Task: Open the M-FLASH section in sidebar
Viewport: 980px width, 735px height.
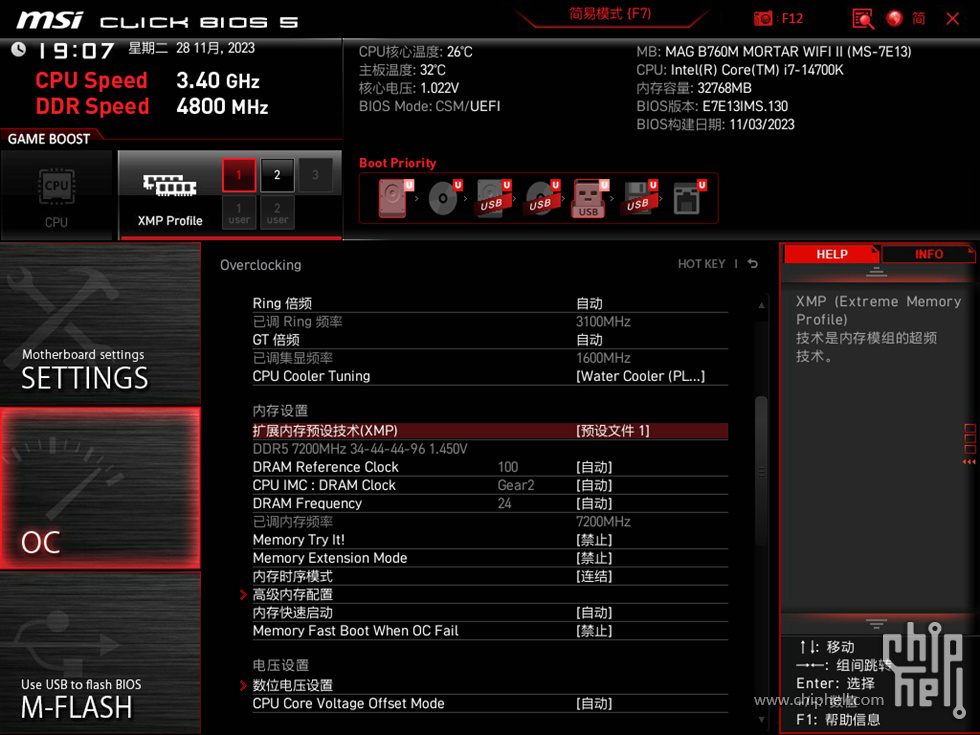Action: tap(100, 653)
